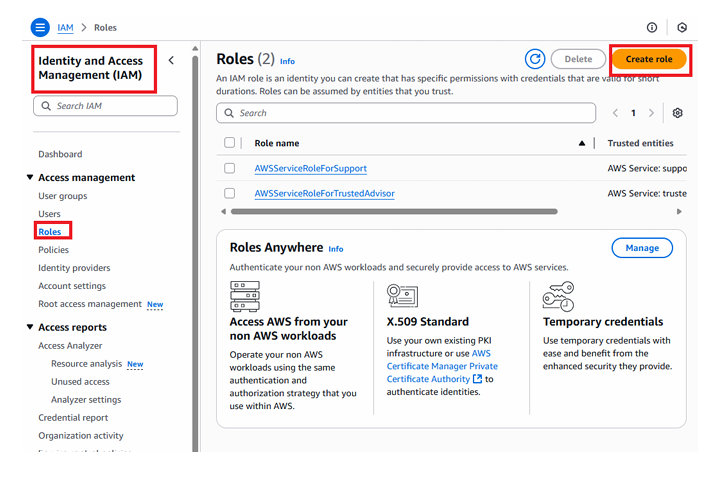
Task: Go to previous page arrow in pagination
Action: click(x=615, y=114)
